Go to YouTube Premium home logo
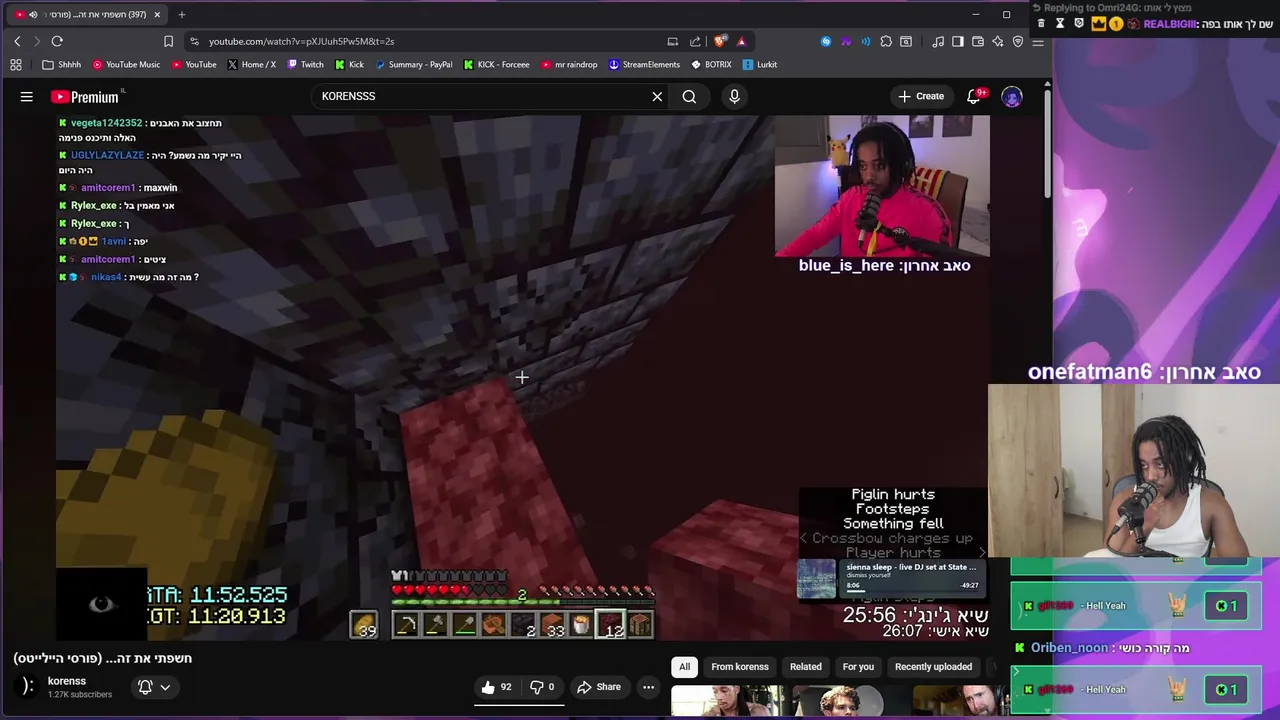This screenshot has width=1280, height=720. (x=85, y=97)
